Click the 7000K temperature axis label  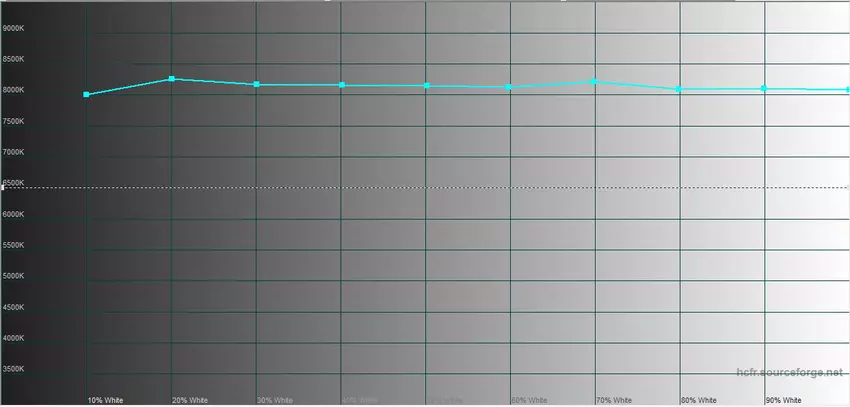14,152
